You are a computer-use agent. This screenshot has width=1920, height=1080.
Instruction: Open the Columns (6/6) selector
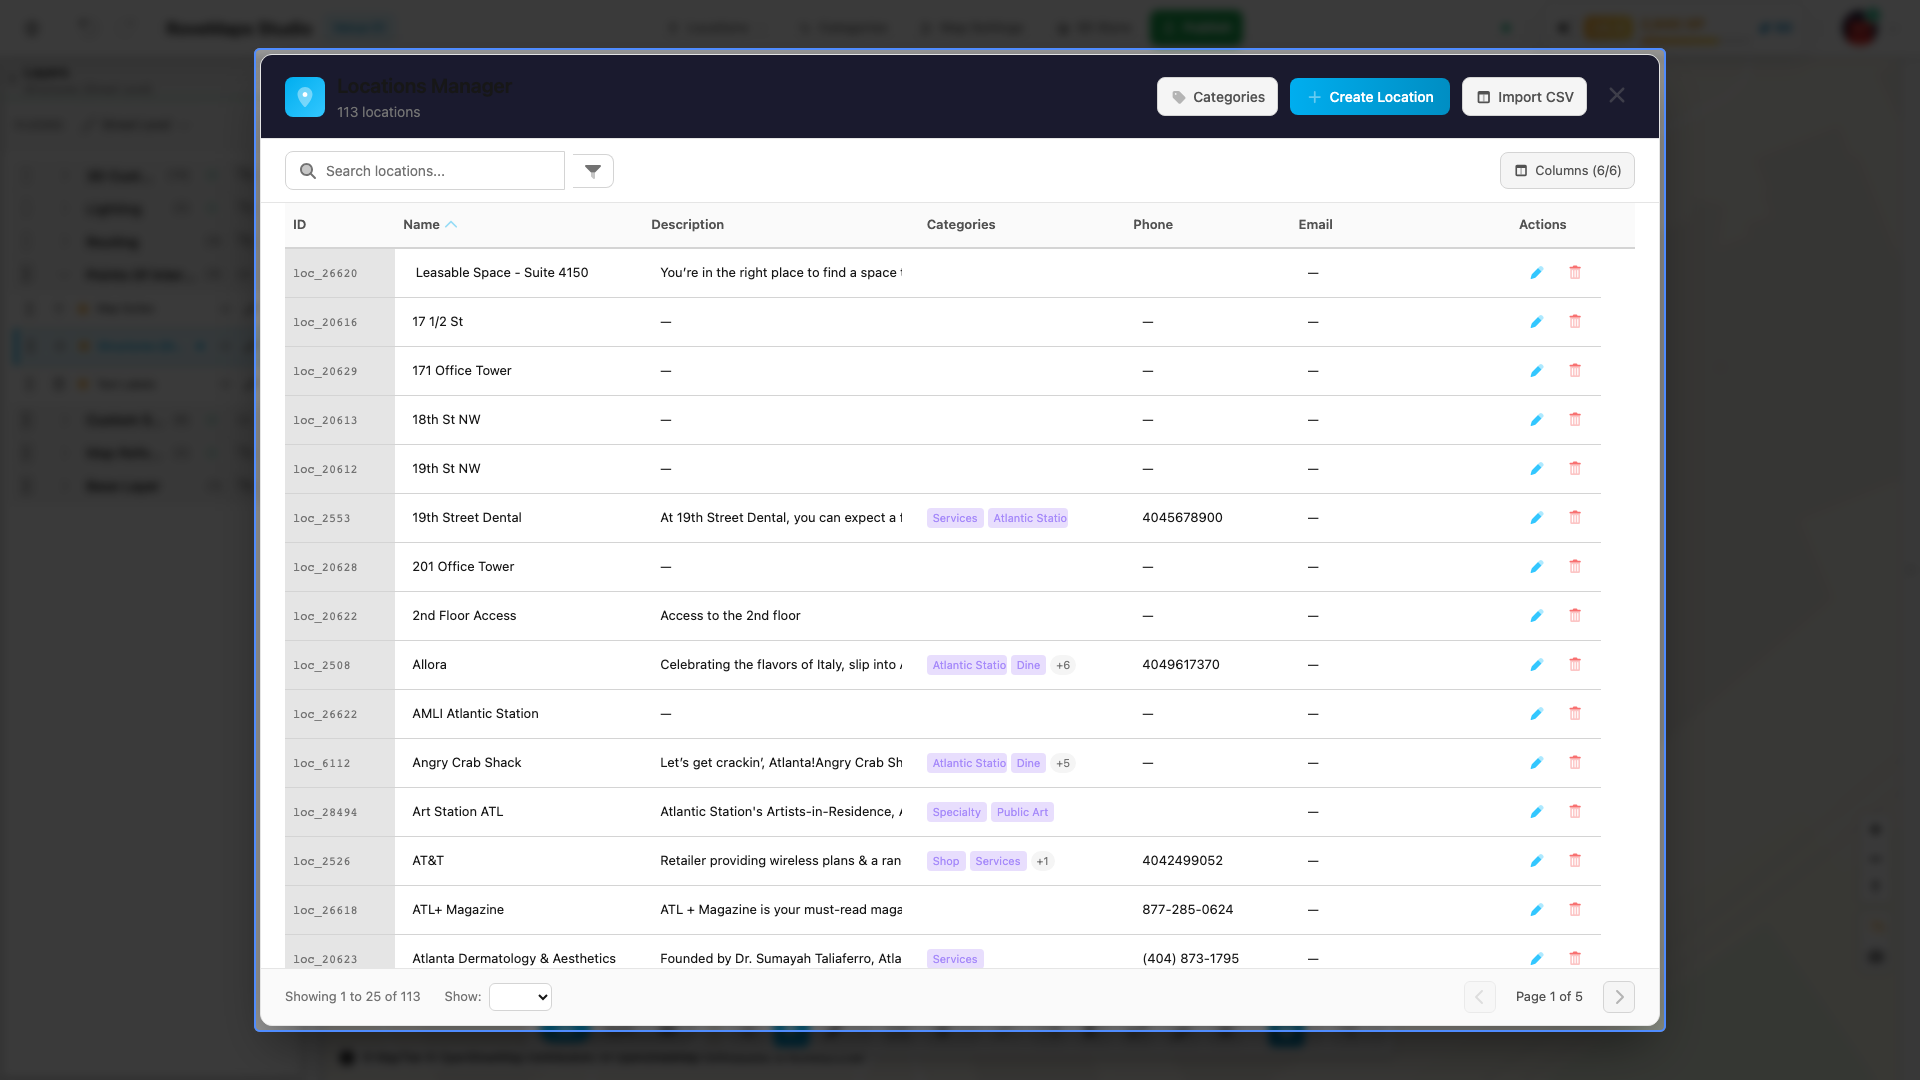[1567, 171]
